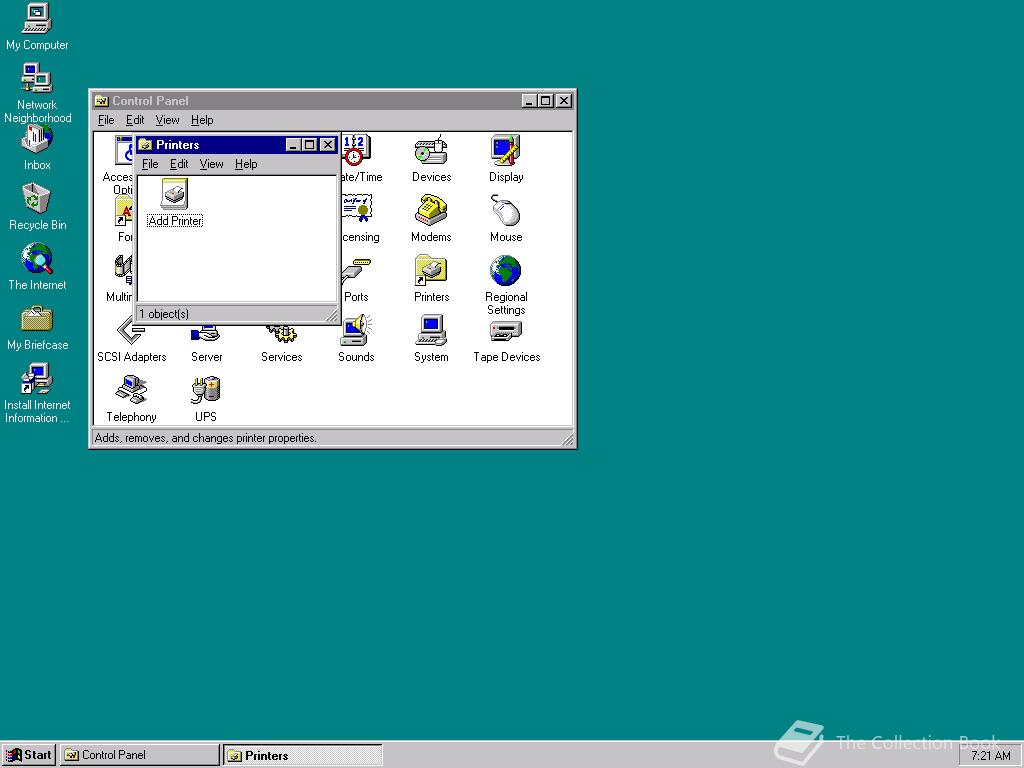Click the 7:21 AM taskbar clock
Screen dimensions: 1024x768
tap(990, 756)
